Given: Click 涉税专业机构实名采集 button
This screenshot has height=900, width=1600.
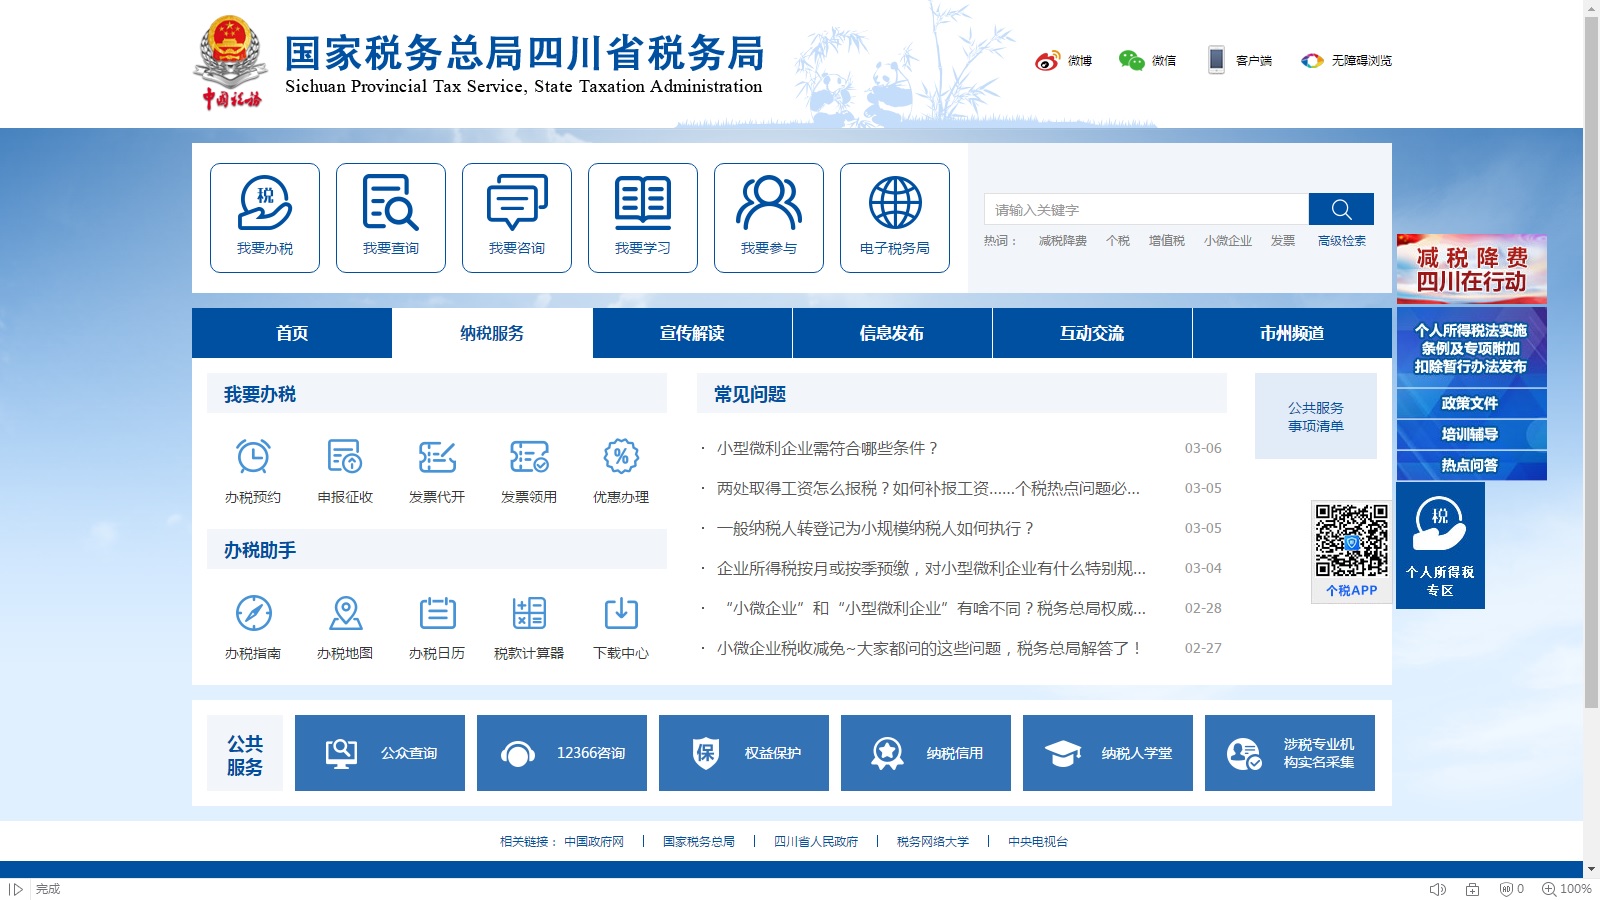Looking at the screenshot, I should pyautogui.click(x=1290, y=753).
